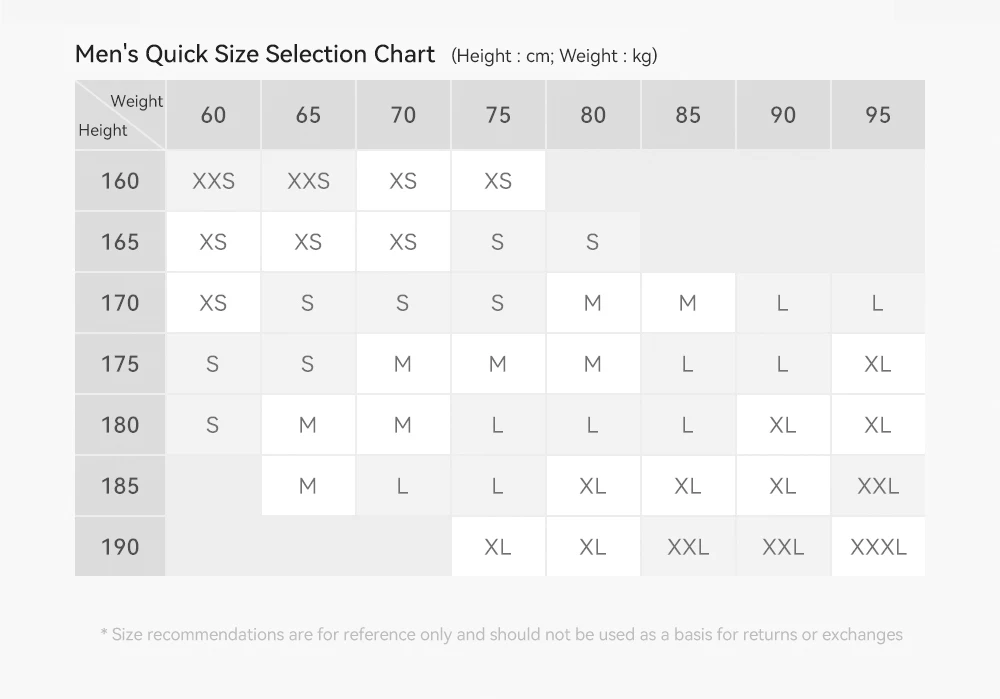This screenshot has height=699, width=1000.
Task: Click the 190 cm height row header
Action: pos(120,547)
